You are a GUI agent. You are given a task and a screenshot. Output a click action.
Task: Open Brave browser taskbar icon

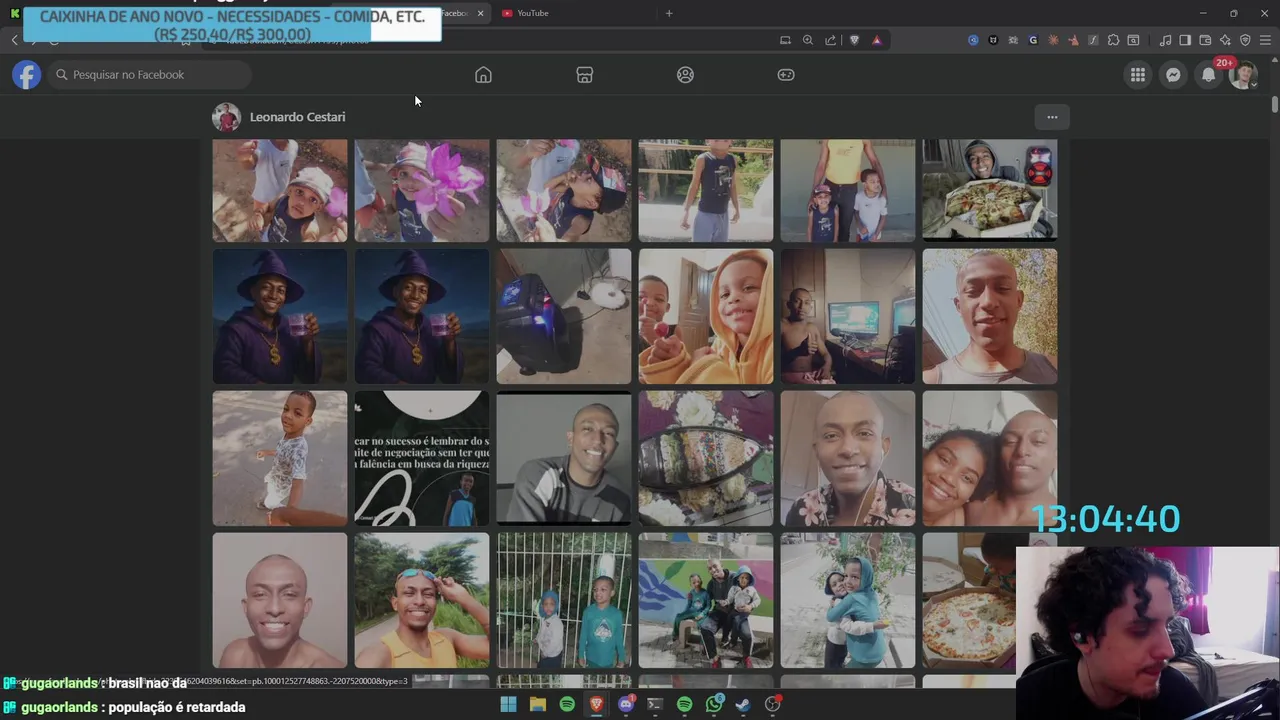596,705
